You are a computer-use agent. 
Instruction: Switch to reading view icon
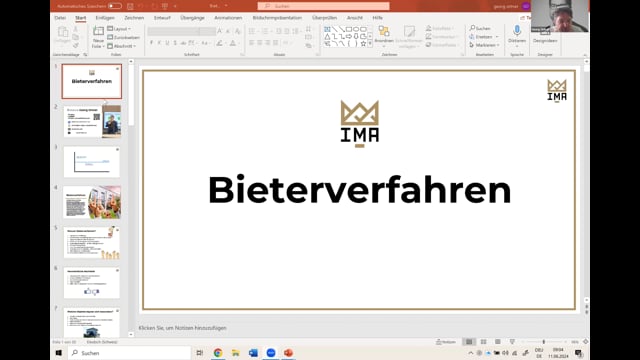pos(498,342)
